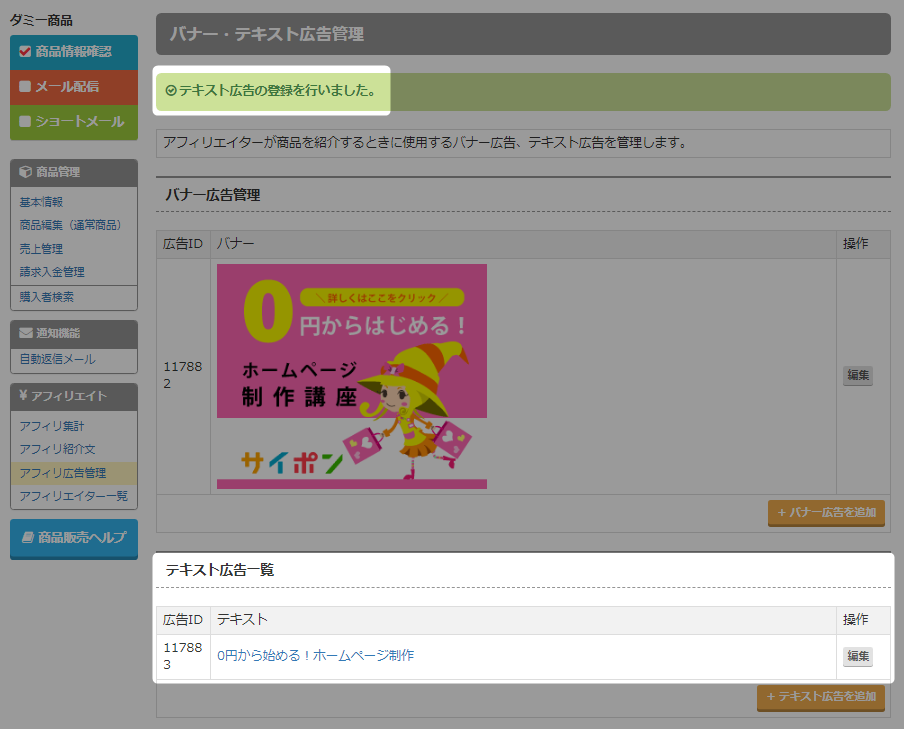The width and height of the screenshot is (904, 729).
Task: Toggle the checkbox icon beside ショートメール
Action: coord(25,121)
